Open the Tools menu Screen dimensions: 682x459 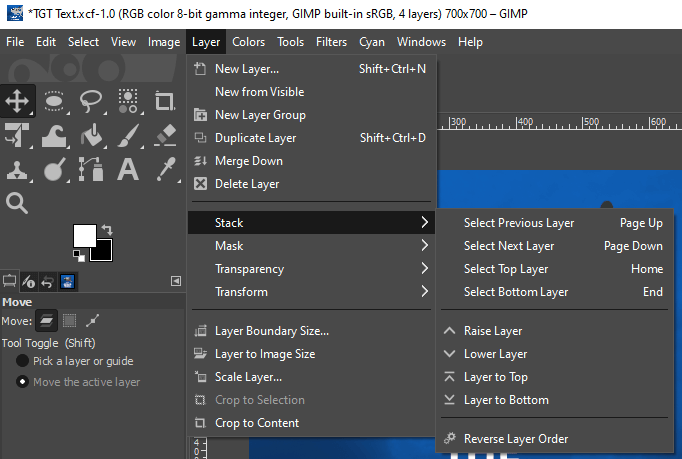coord(291,42)
